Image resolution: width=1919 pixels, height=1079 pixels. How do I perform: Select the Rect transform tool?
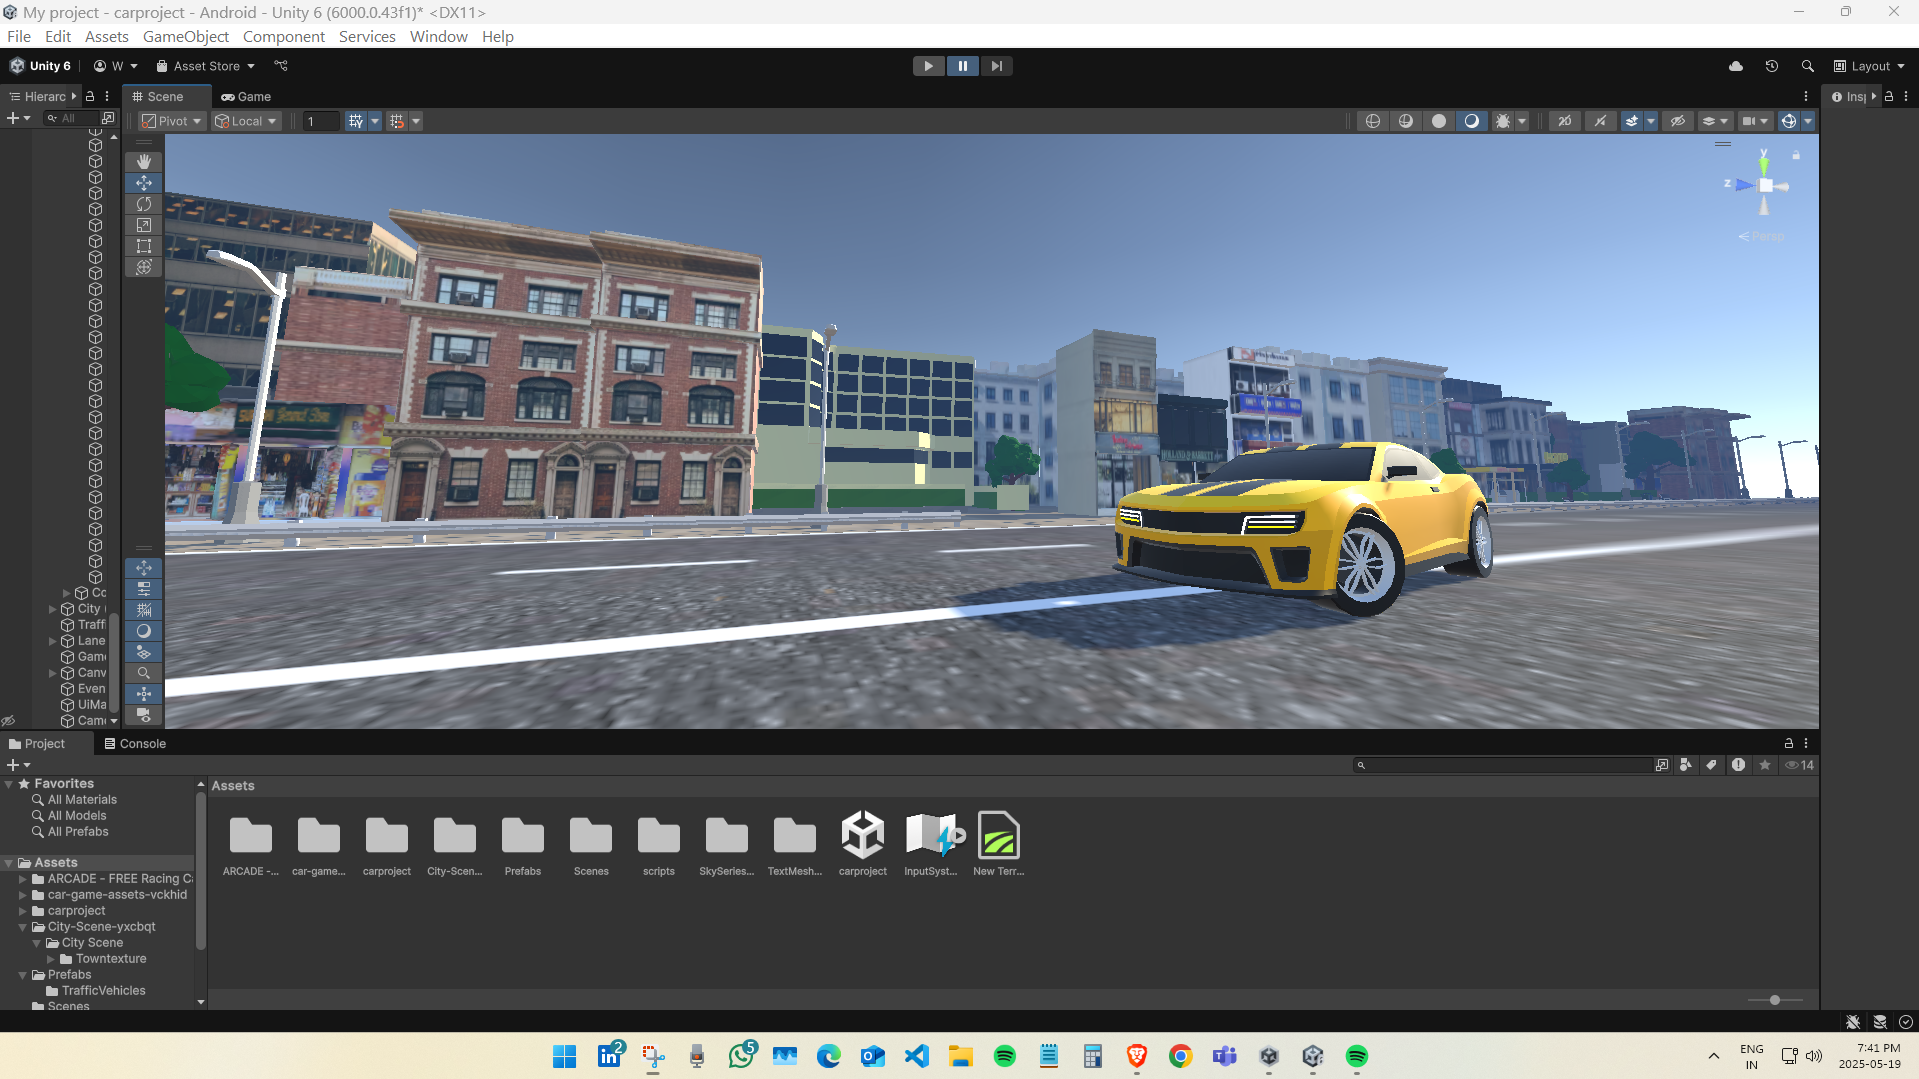[144, 246]
